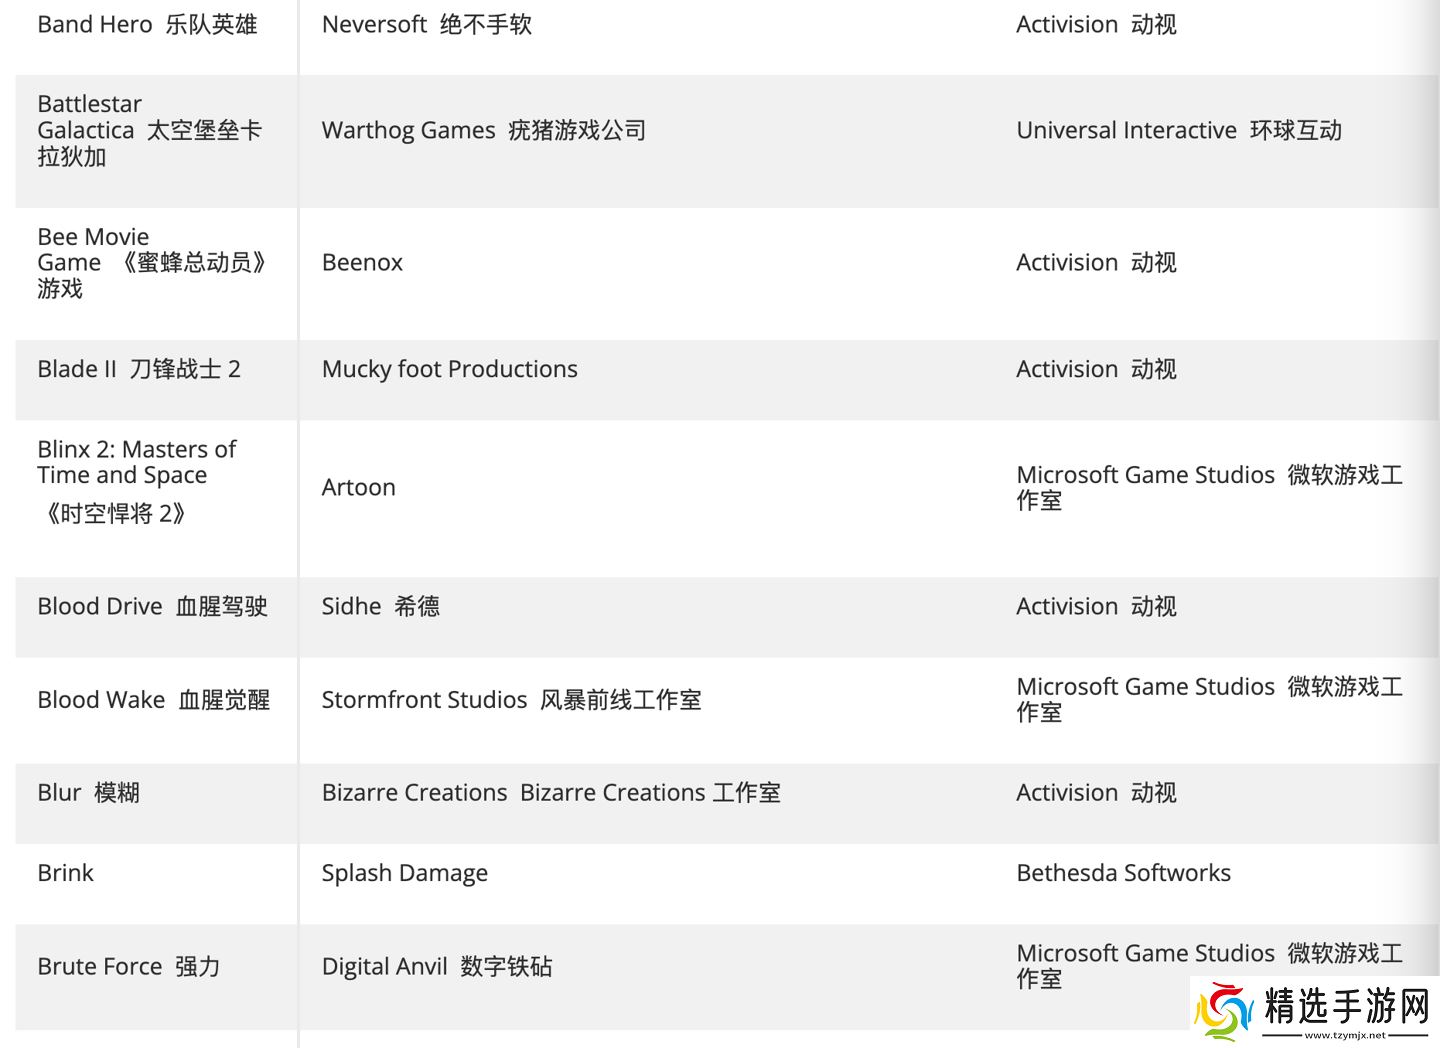Click the Blade II game title
Viewport: 1440px width, 1048px height.
point(139,369)
